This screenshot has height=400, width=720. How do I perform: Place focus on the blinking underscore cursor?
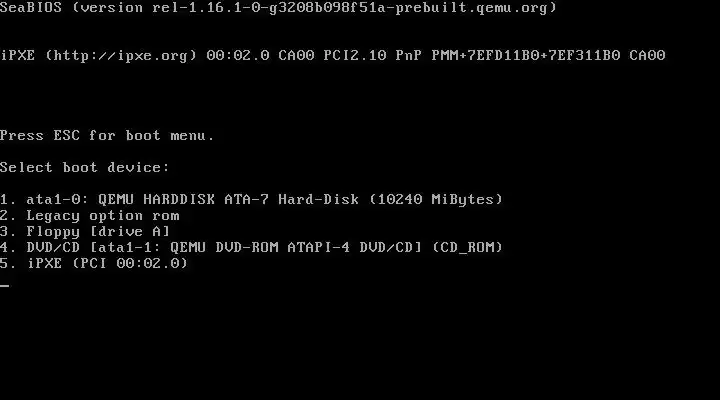click(5, 285)
